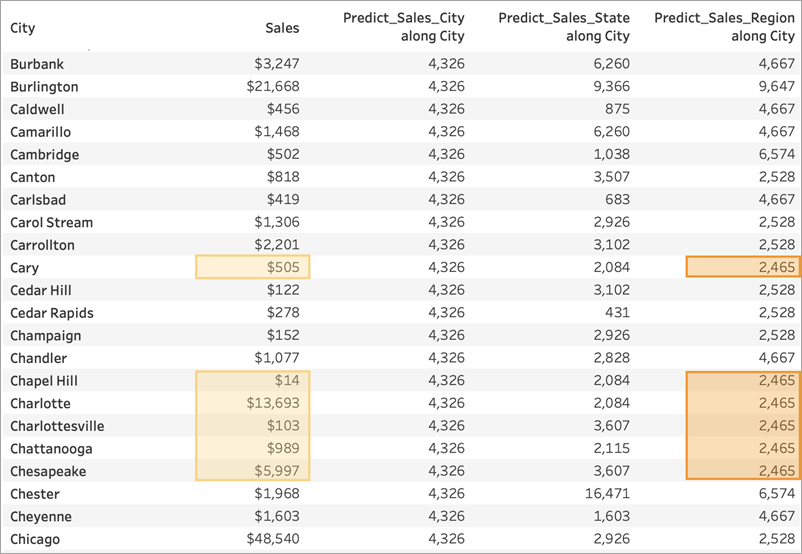
Task: Select the 16,471 state prediction cell
Action: click(x=607, y=494)
